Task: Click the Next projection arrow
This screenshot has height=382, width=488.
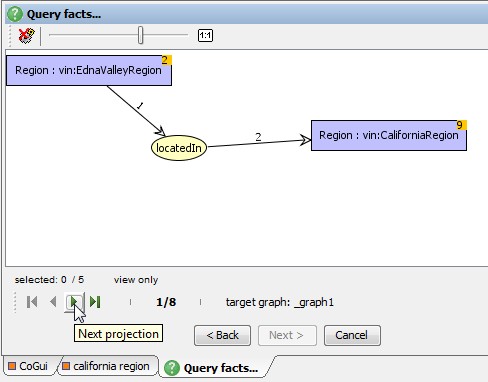Action: click(74, 302)
